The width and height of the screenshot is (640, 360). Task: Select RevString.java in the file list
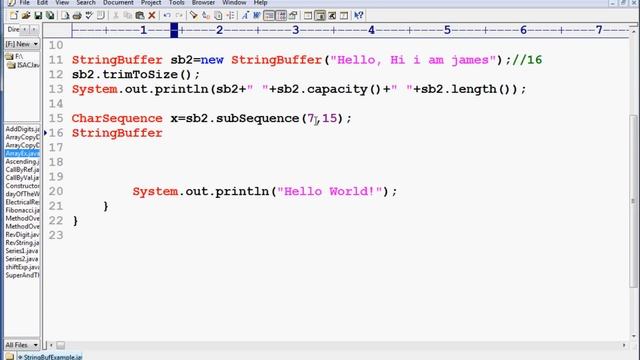pos(22,243)
